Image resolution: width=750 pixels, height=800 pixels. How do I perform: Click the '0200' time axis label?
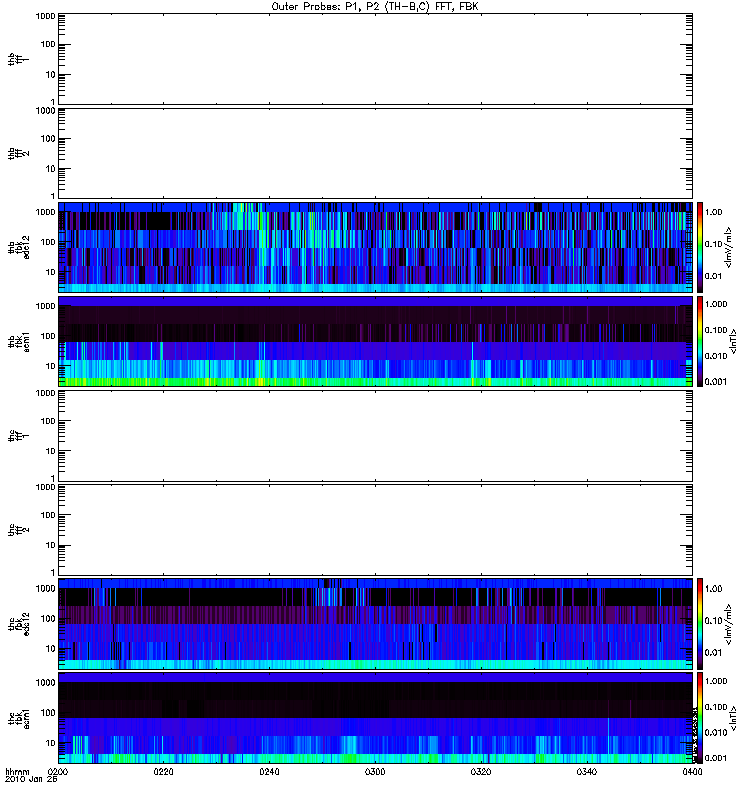tap(58, 772)
